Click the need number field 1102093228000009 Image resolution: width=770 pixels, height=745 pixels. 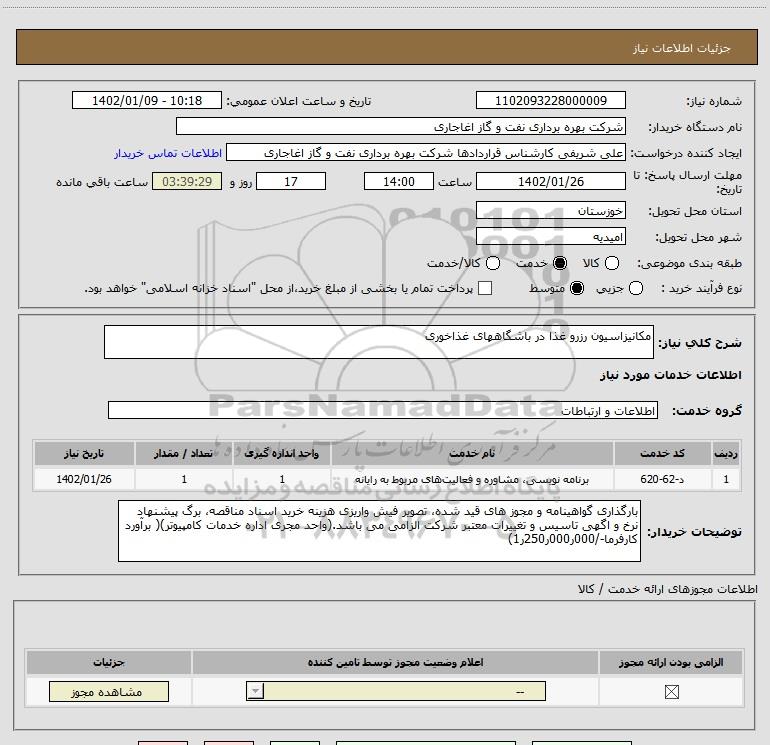(550, 101)
